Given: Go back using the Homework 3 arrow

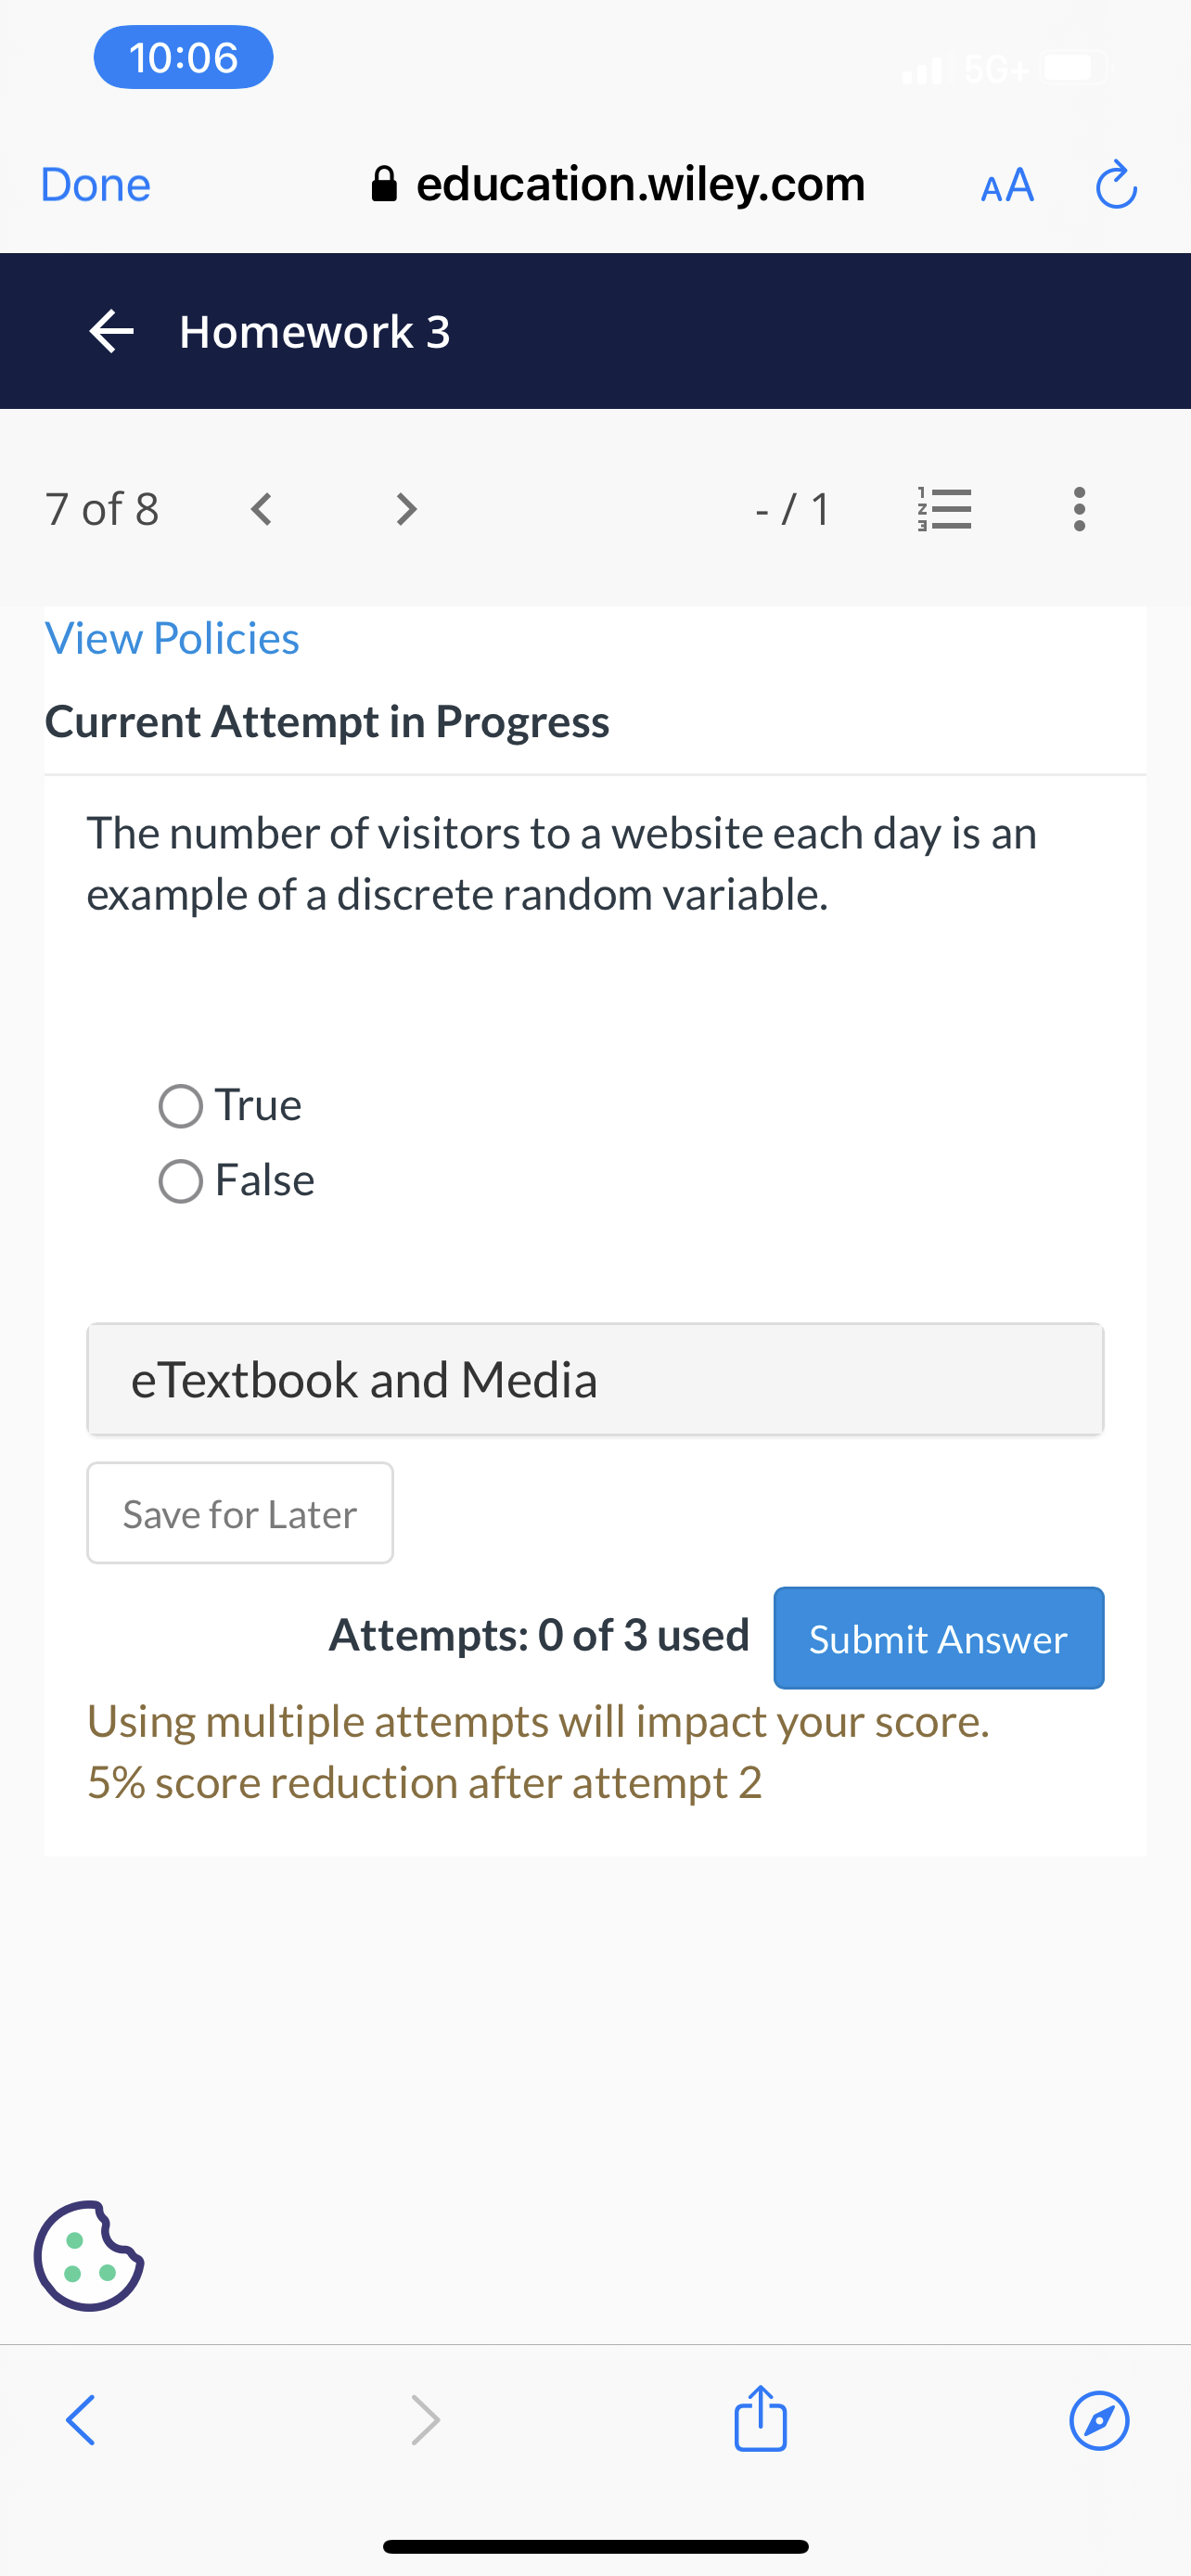Looking at the screenshot, I should [x=111, y=331].
